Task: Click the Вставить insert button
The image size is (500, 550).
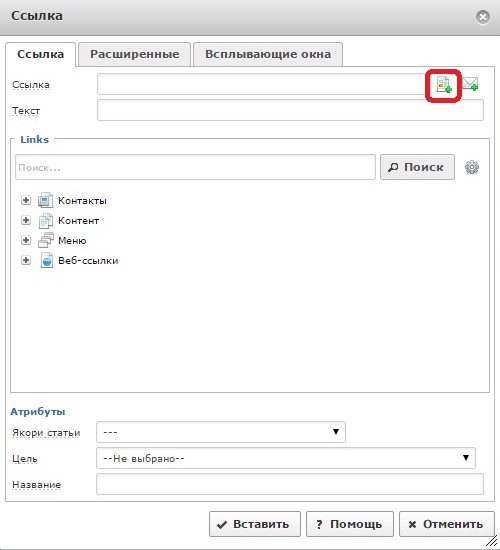Action: coord(255,524)
